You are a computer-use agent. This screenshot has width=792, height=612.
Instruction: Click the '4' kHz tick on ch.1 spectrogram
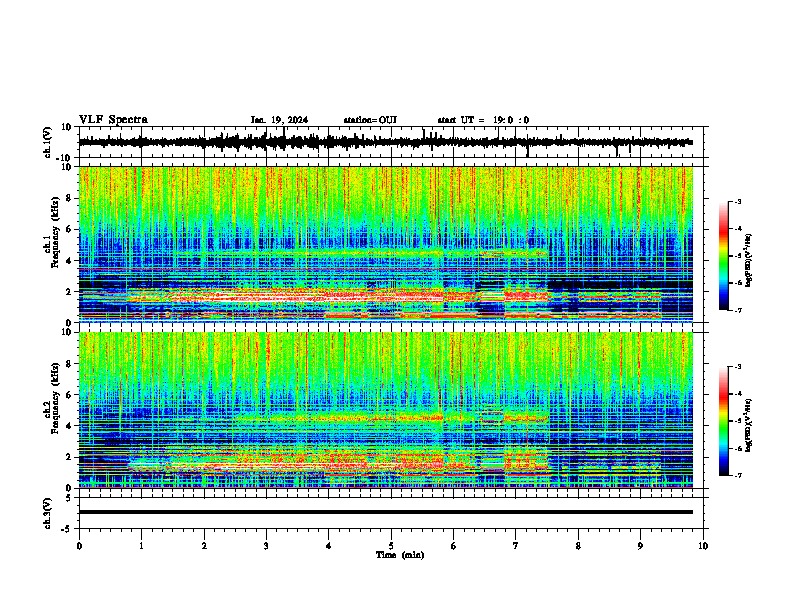click(x=69, y=261)
